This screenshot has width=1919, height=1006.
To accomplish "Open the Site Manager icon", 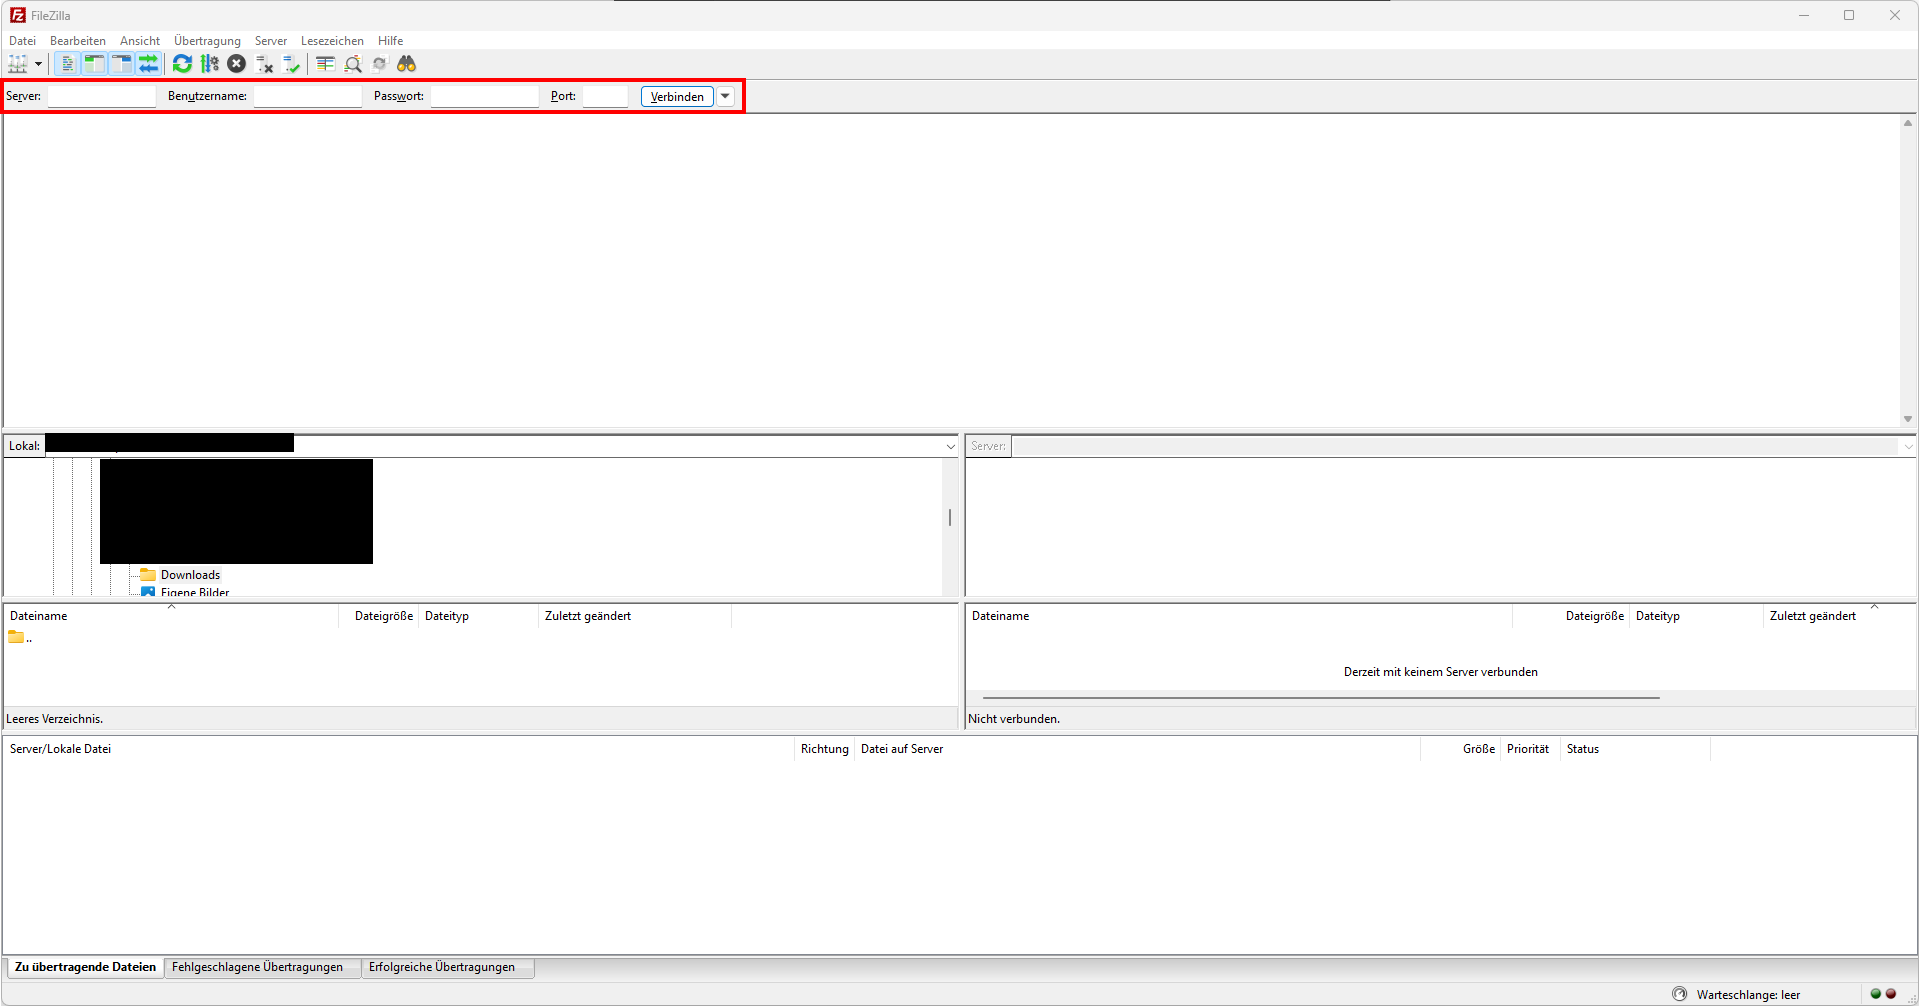I will 18,64.
